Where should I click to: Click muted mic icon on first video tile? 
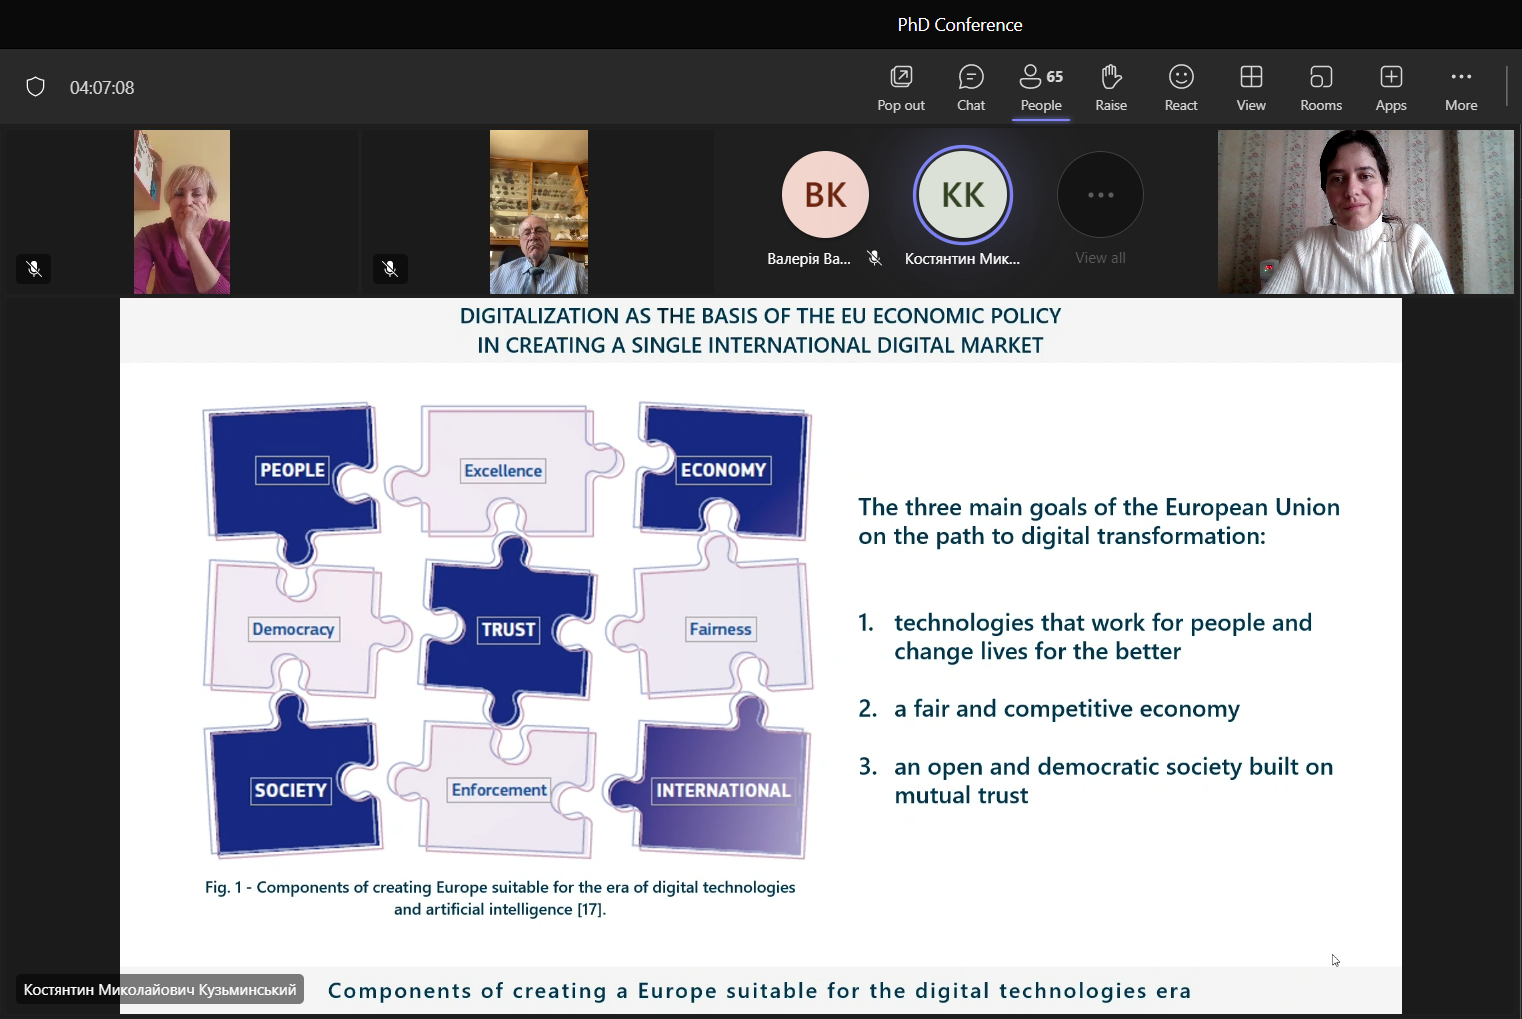pyautogui.click(x=34, y=269)
